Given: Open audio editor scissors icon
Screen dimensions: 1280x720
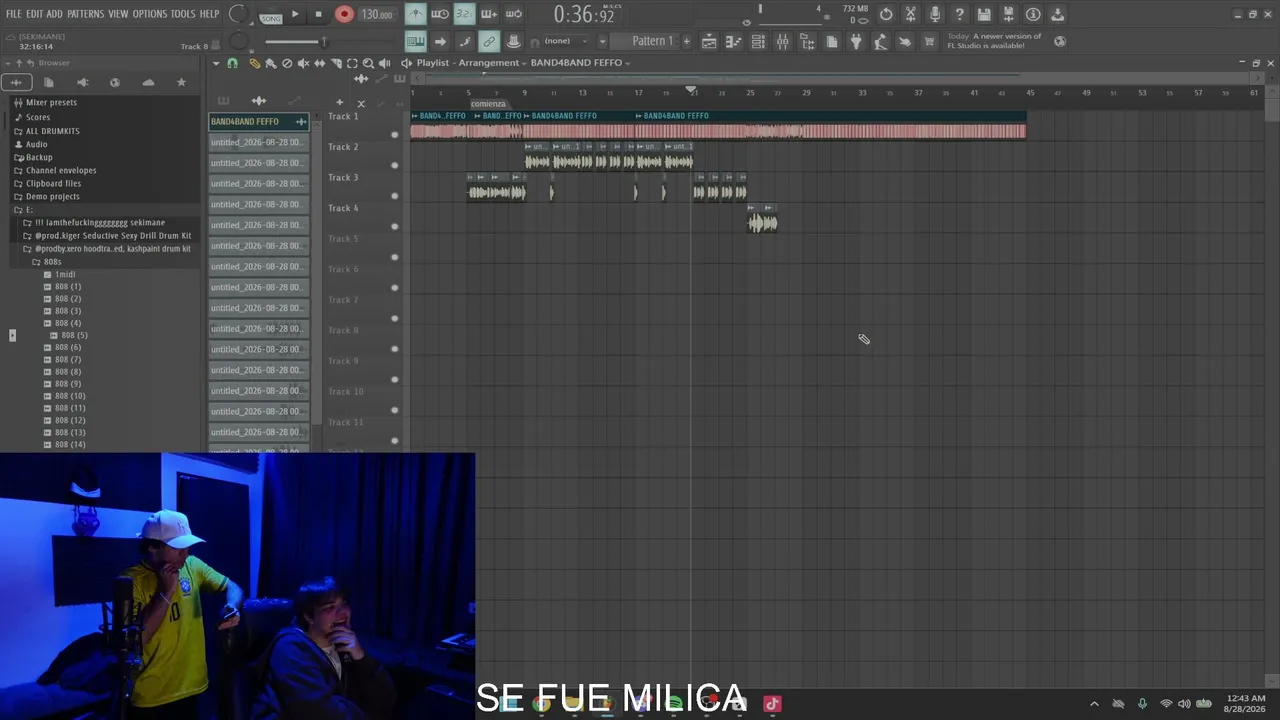Looking at the screenshot, I should pos(910,14).
